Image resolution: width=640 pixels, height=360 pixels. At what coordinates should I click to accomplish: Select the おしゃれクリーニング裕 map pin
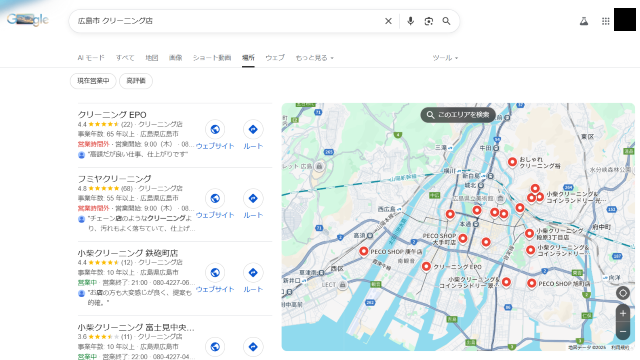[512, 162]
